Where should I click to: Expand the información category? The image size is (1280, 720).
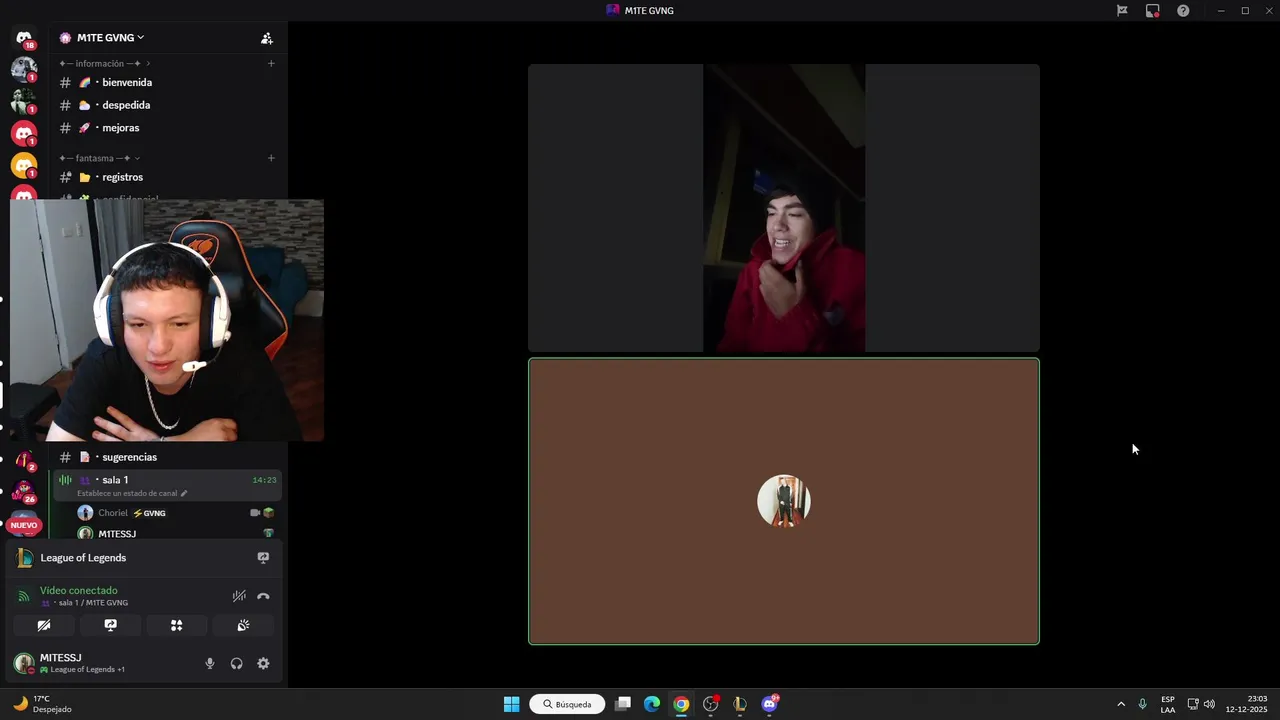pos(105,63)
